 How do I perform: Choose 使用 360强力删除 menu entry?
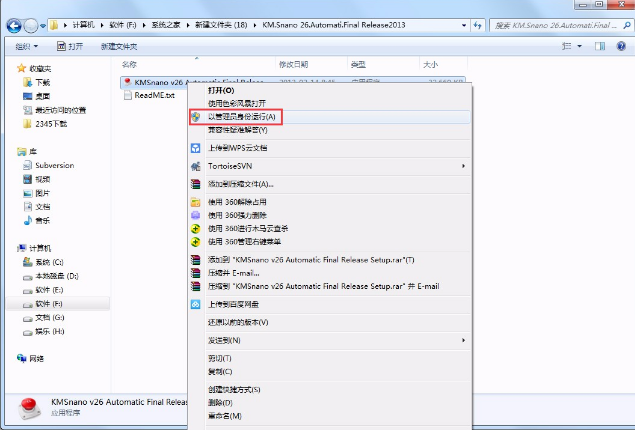[237, 215]
